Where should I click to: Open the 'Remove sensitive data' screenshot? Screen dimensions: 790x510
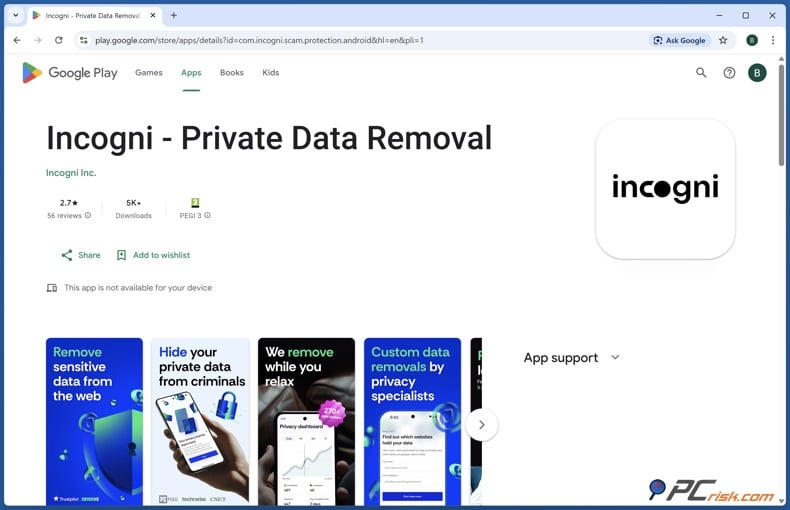(x=94, y=421)
